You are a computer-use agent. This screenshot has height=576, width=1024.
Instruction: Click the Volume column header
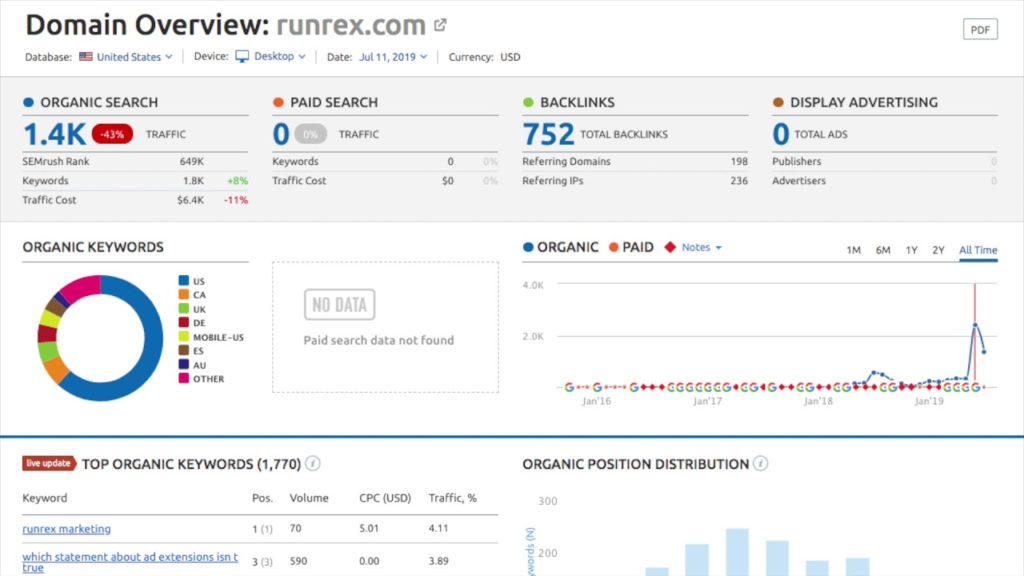coord(309,498)
